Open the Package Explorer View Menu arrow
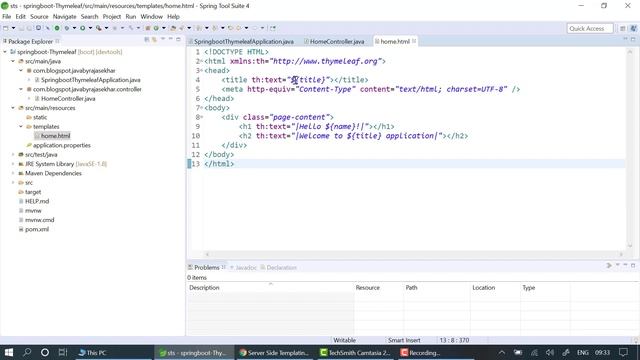 tap(162, 40)
